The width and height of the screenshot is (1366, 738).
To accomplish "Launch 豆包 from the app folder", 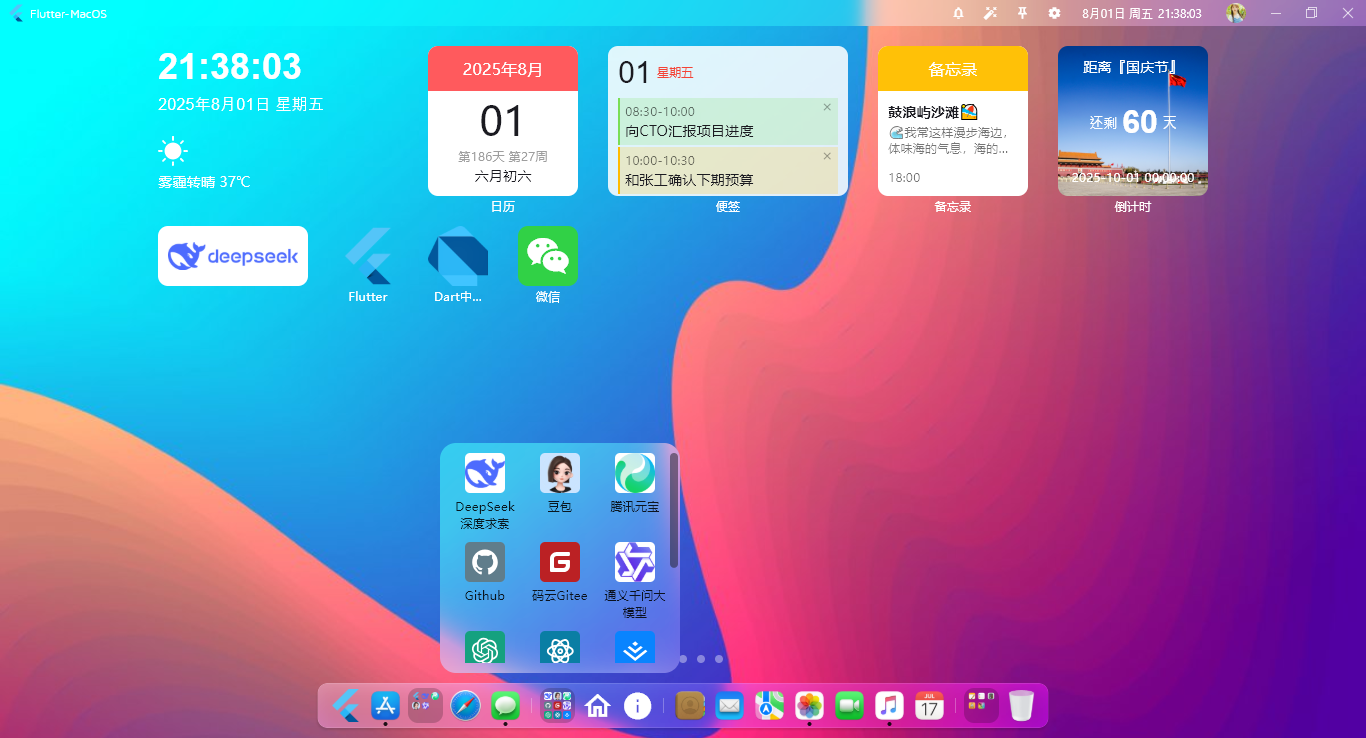I will [x=559, y=472].
